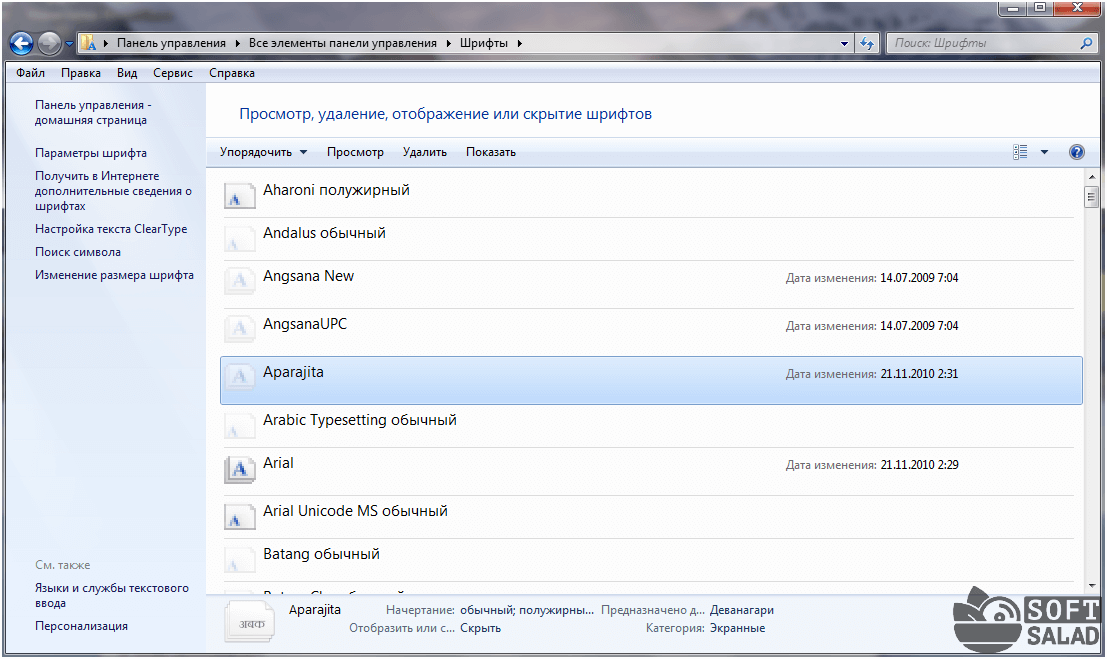Image resolution: width=1107 pixels, height=659 pixels.
Task: Change view using the view mode icon
Action: 1020,152
